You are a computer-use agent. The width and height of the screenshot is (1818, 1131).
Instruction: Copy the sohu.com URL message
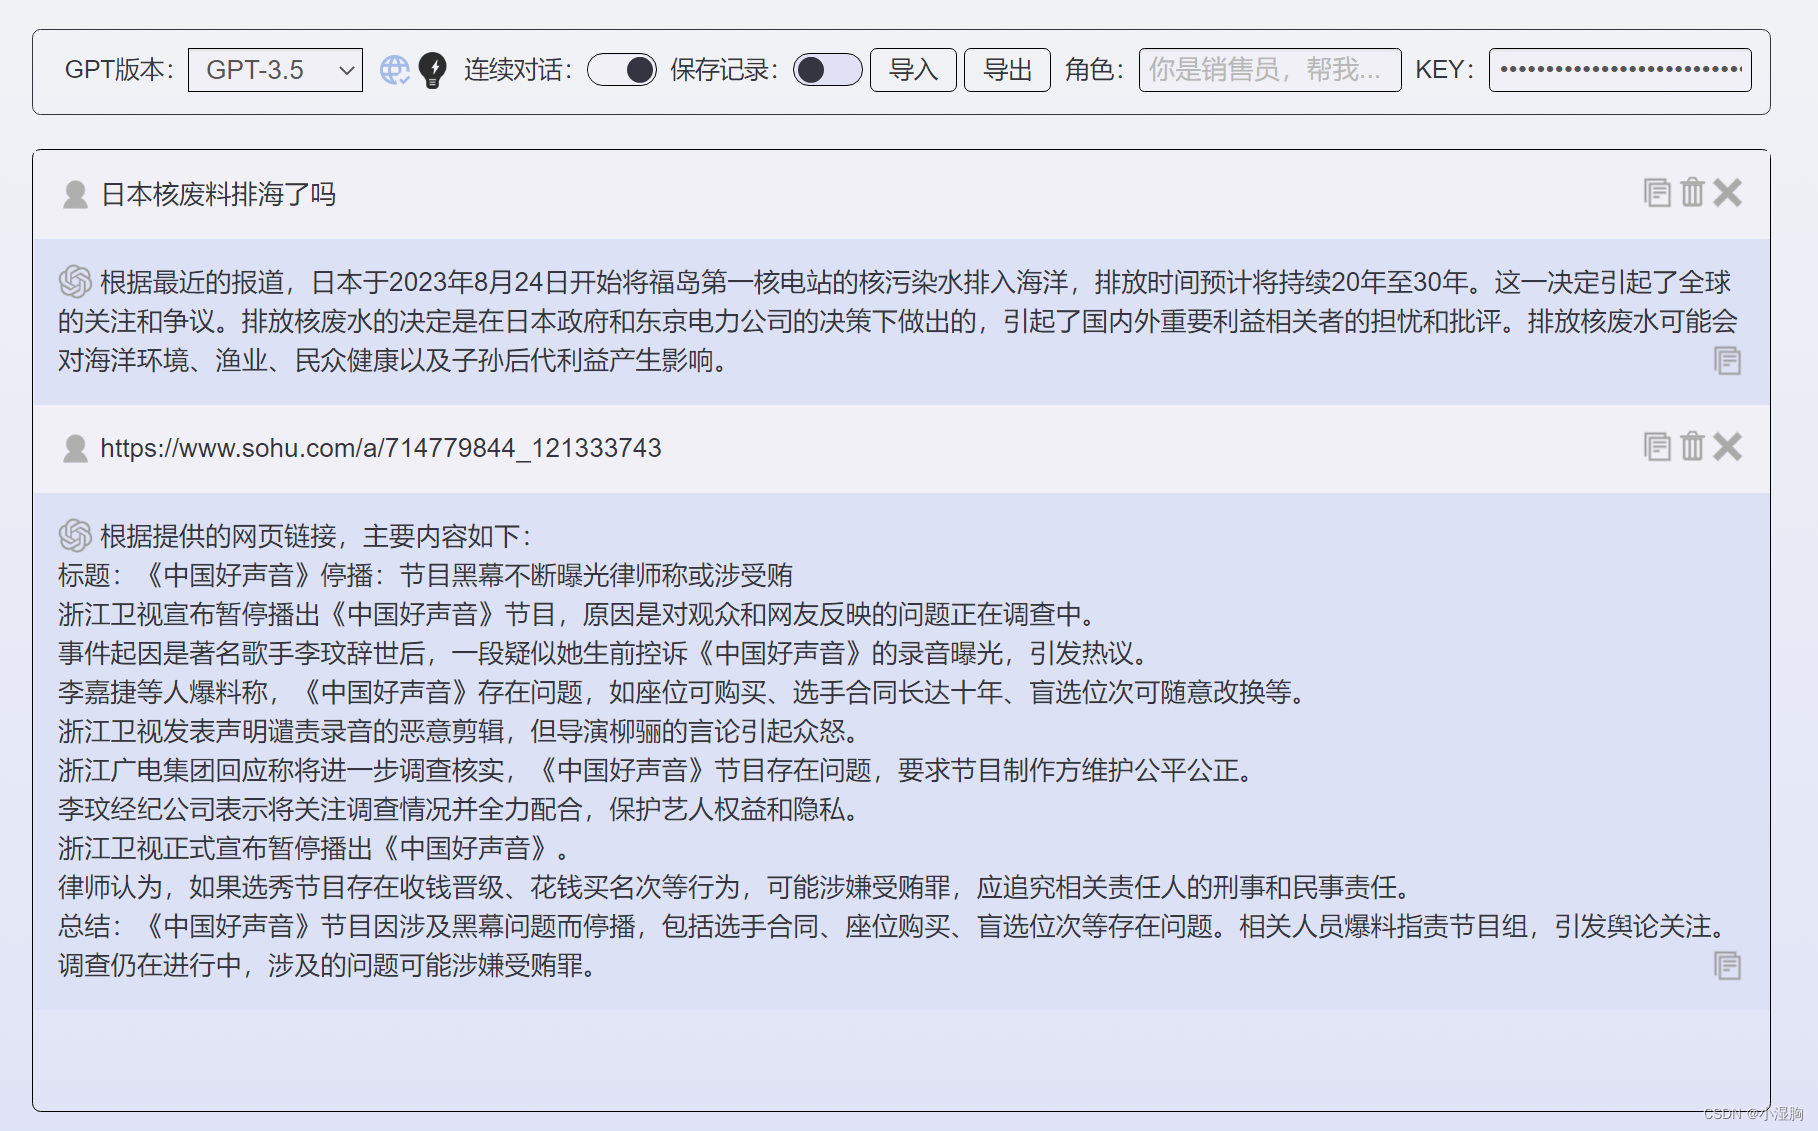[1657, 446]
